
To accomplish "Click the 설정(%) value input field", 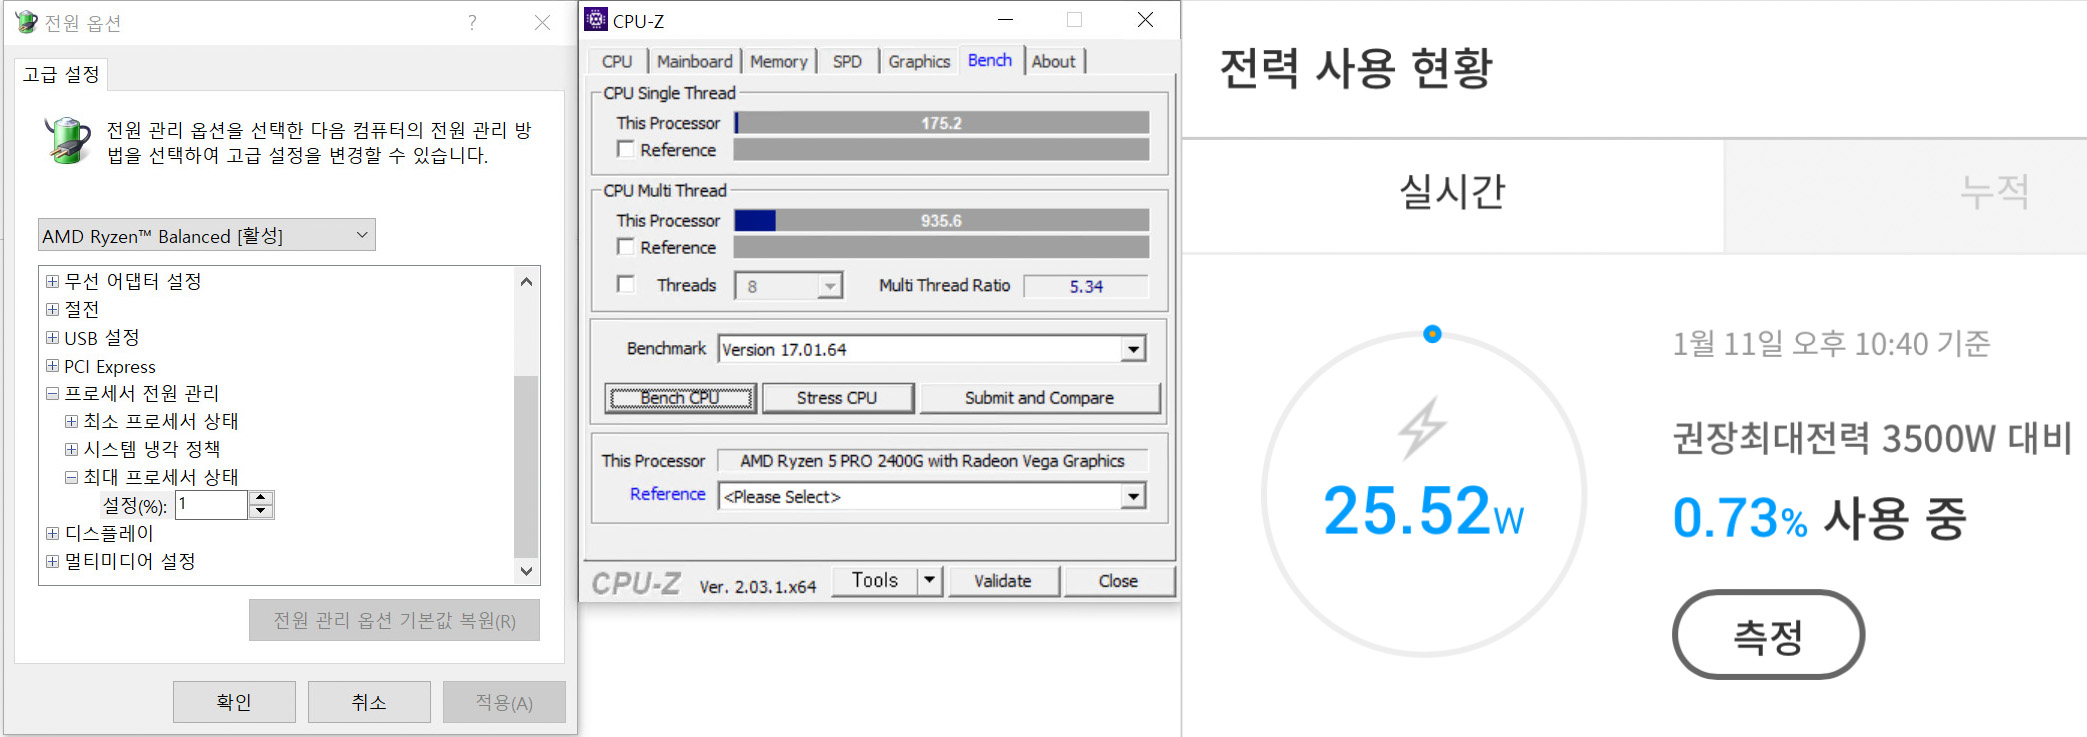I will [x=211, y=505].
